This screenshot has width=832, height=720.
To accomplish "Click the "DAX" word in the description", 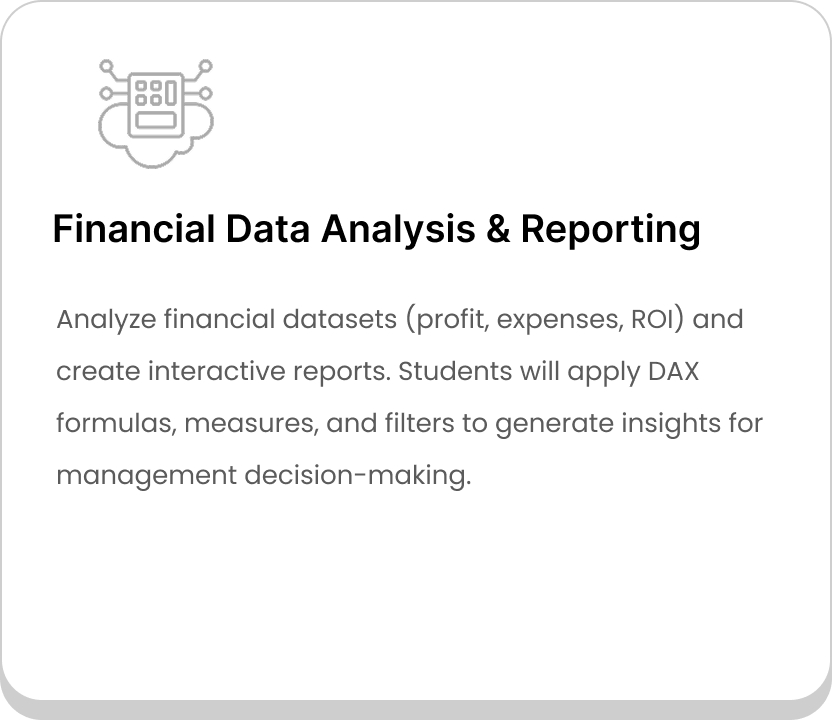I will pyautogui.click(x=673, y=371).
